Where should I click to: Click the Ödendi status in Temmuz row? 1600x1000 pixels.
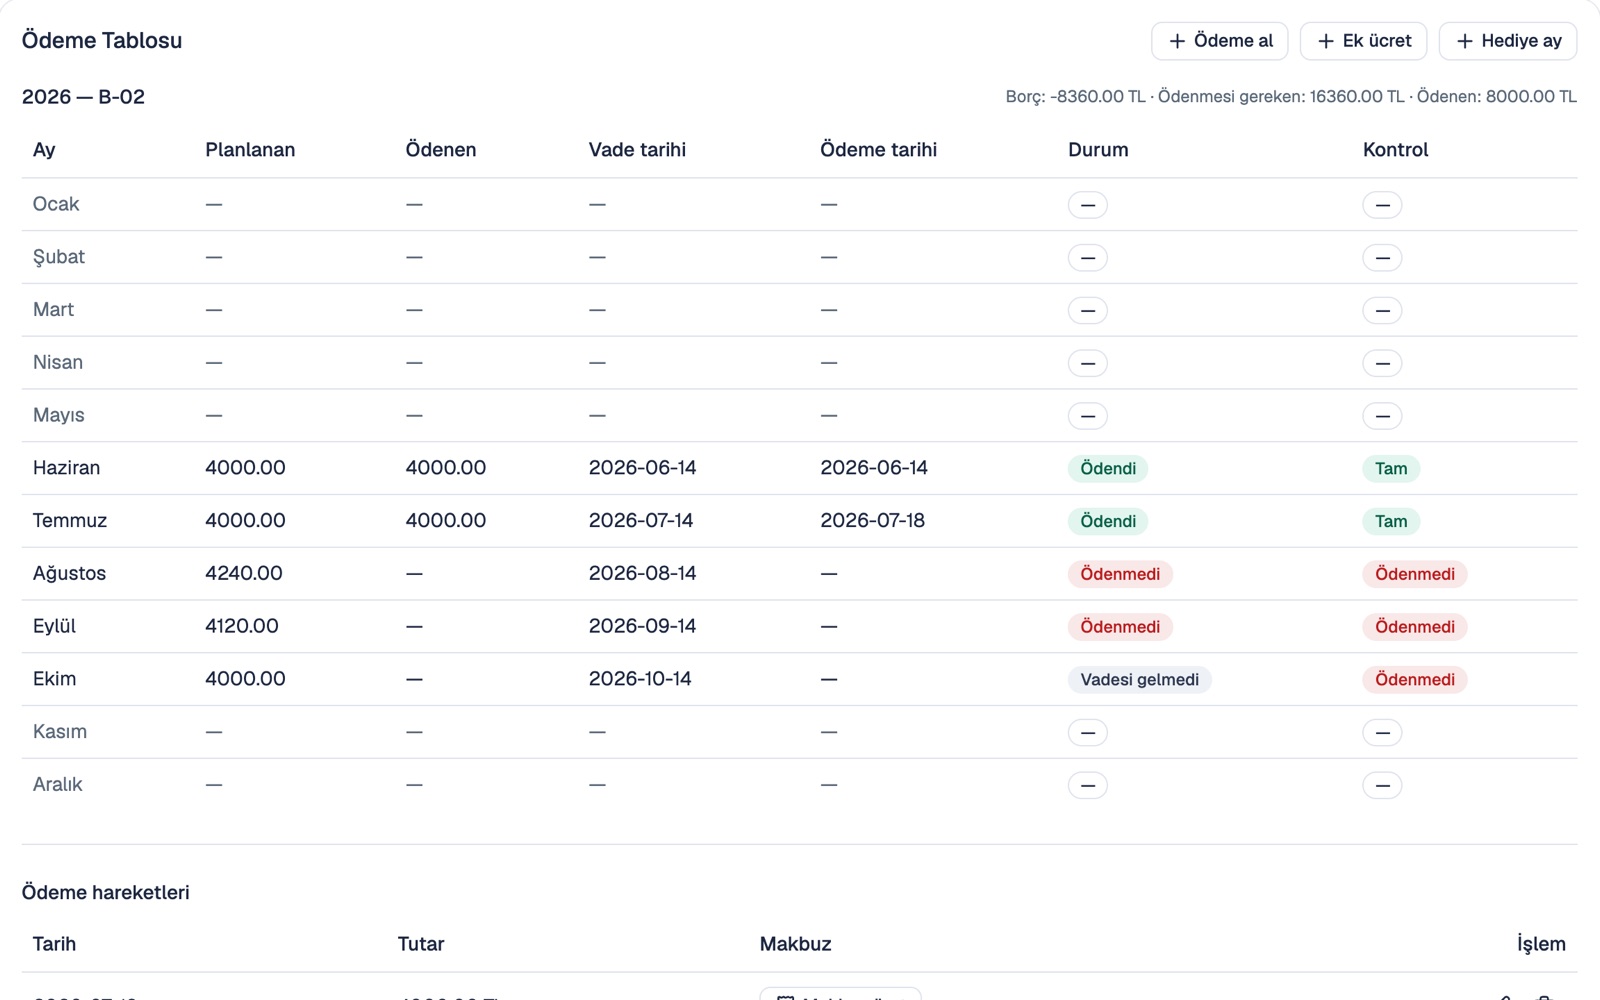tap(1108, 521)
